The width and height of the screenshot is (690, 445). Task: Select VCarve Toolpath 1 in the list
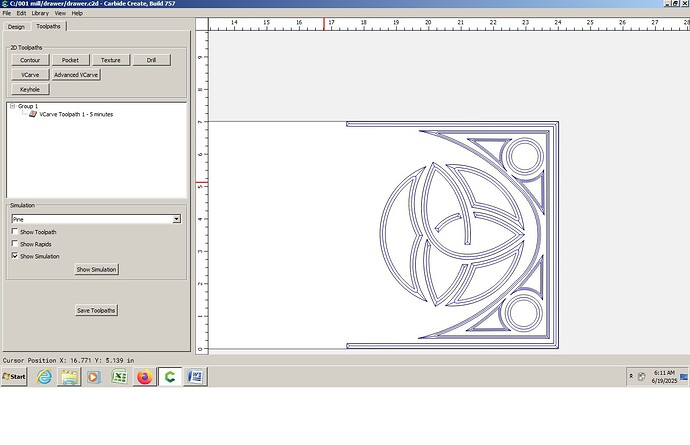click(76, 115)
